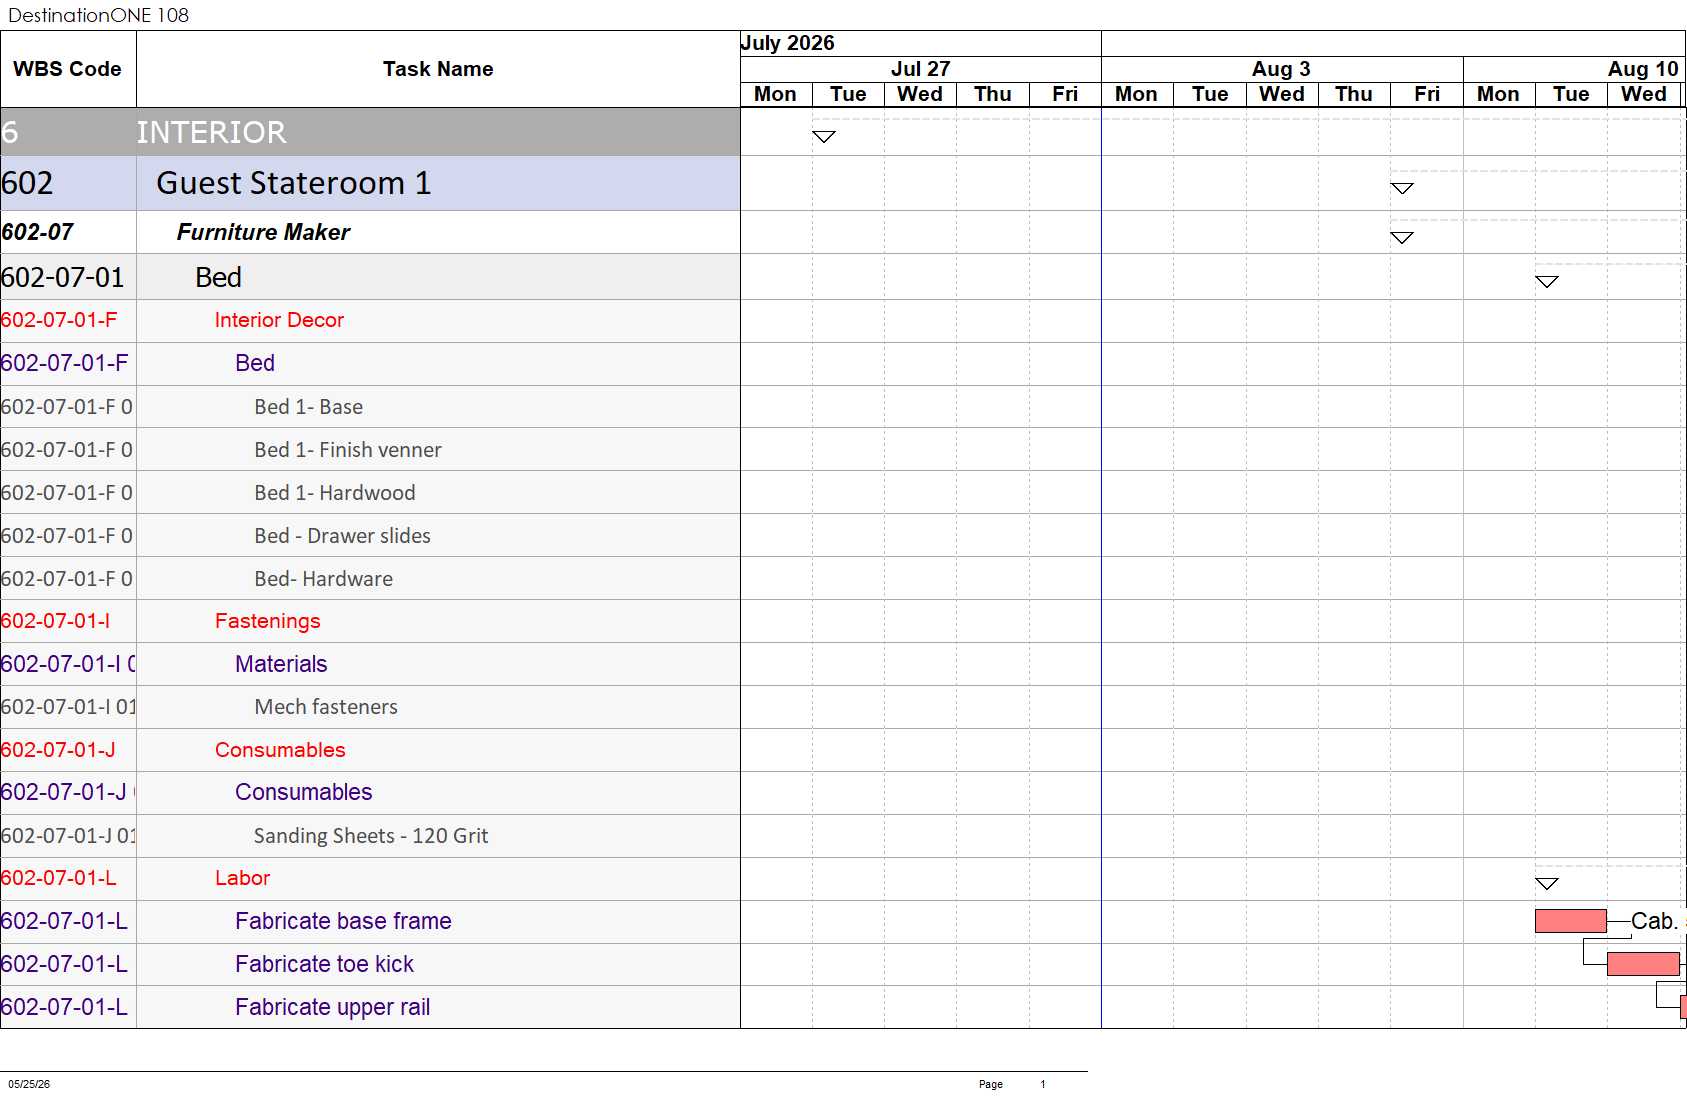
Task: Select Sanding Sheets - 120 Grit task
Action: point(371,836)
